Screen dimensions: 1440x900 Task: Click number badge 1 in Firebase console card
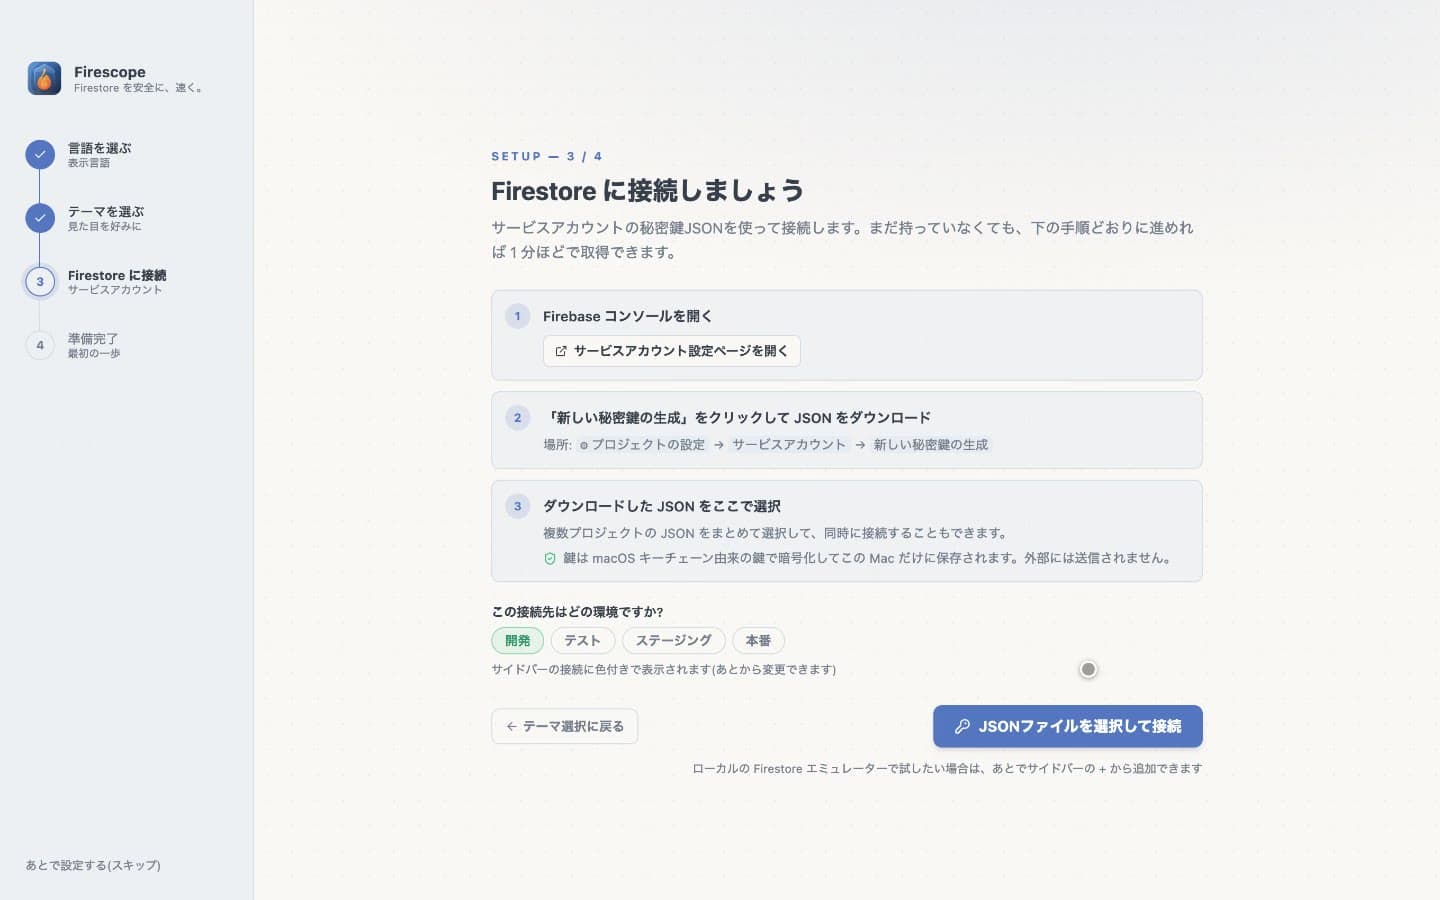point(517,316)
